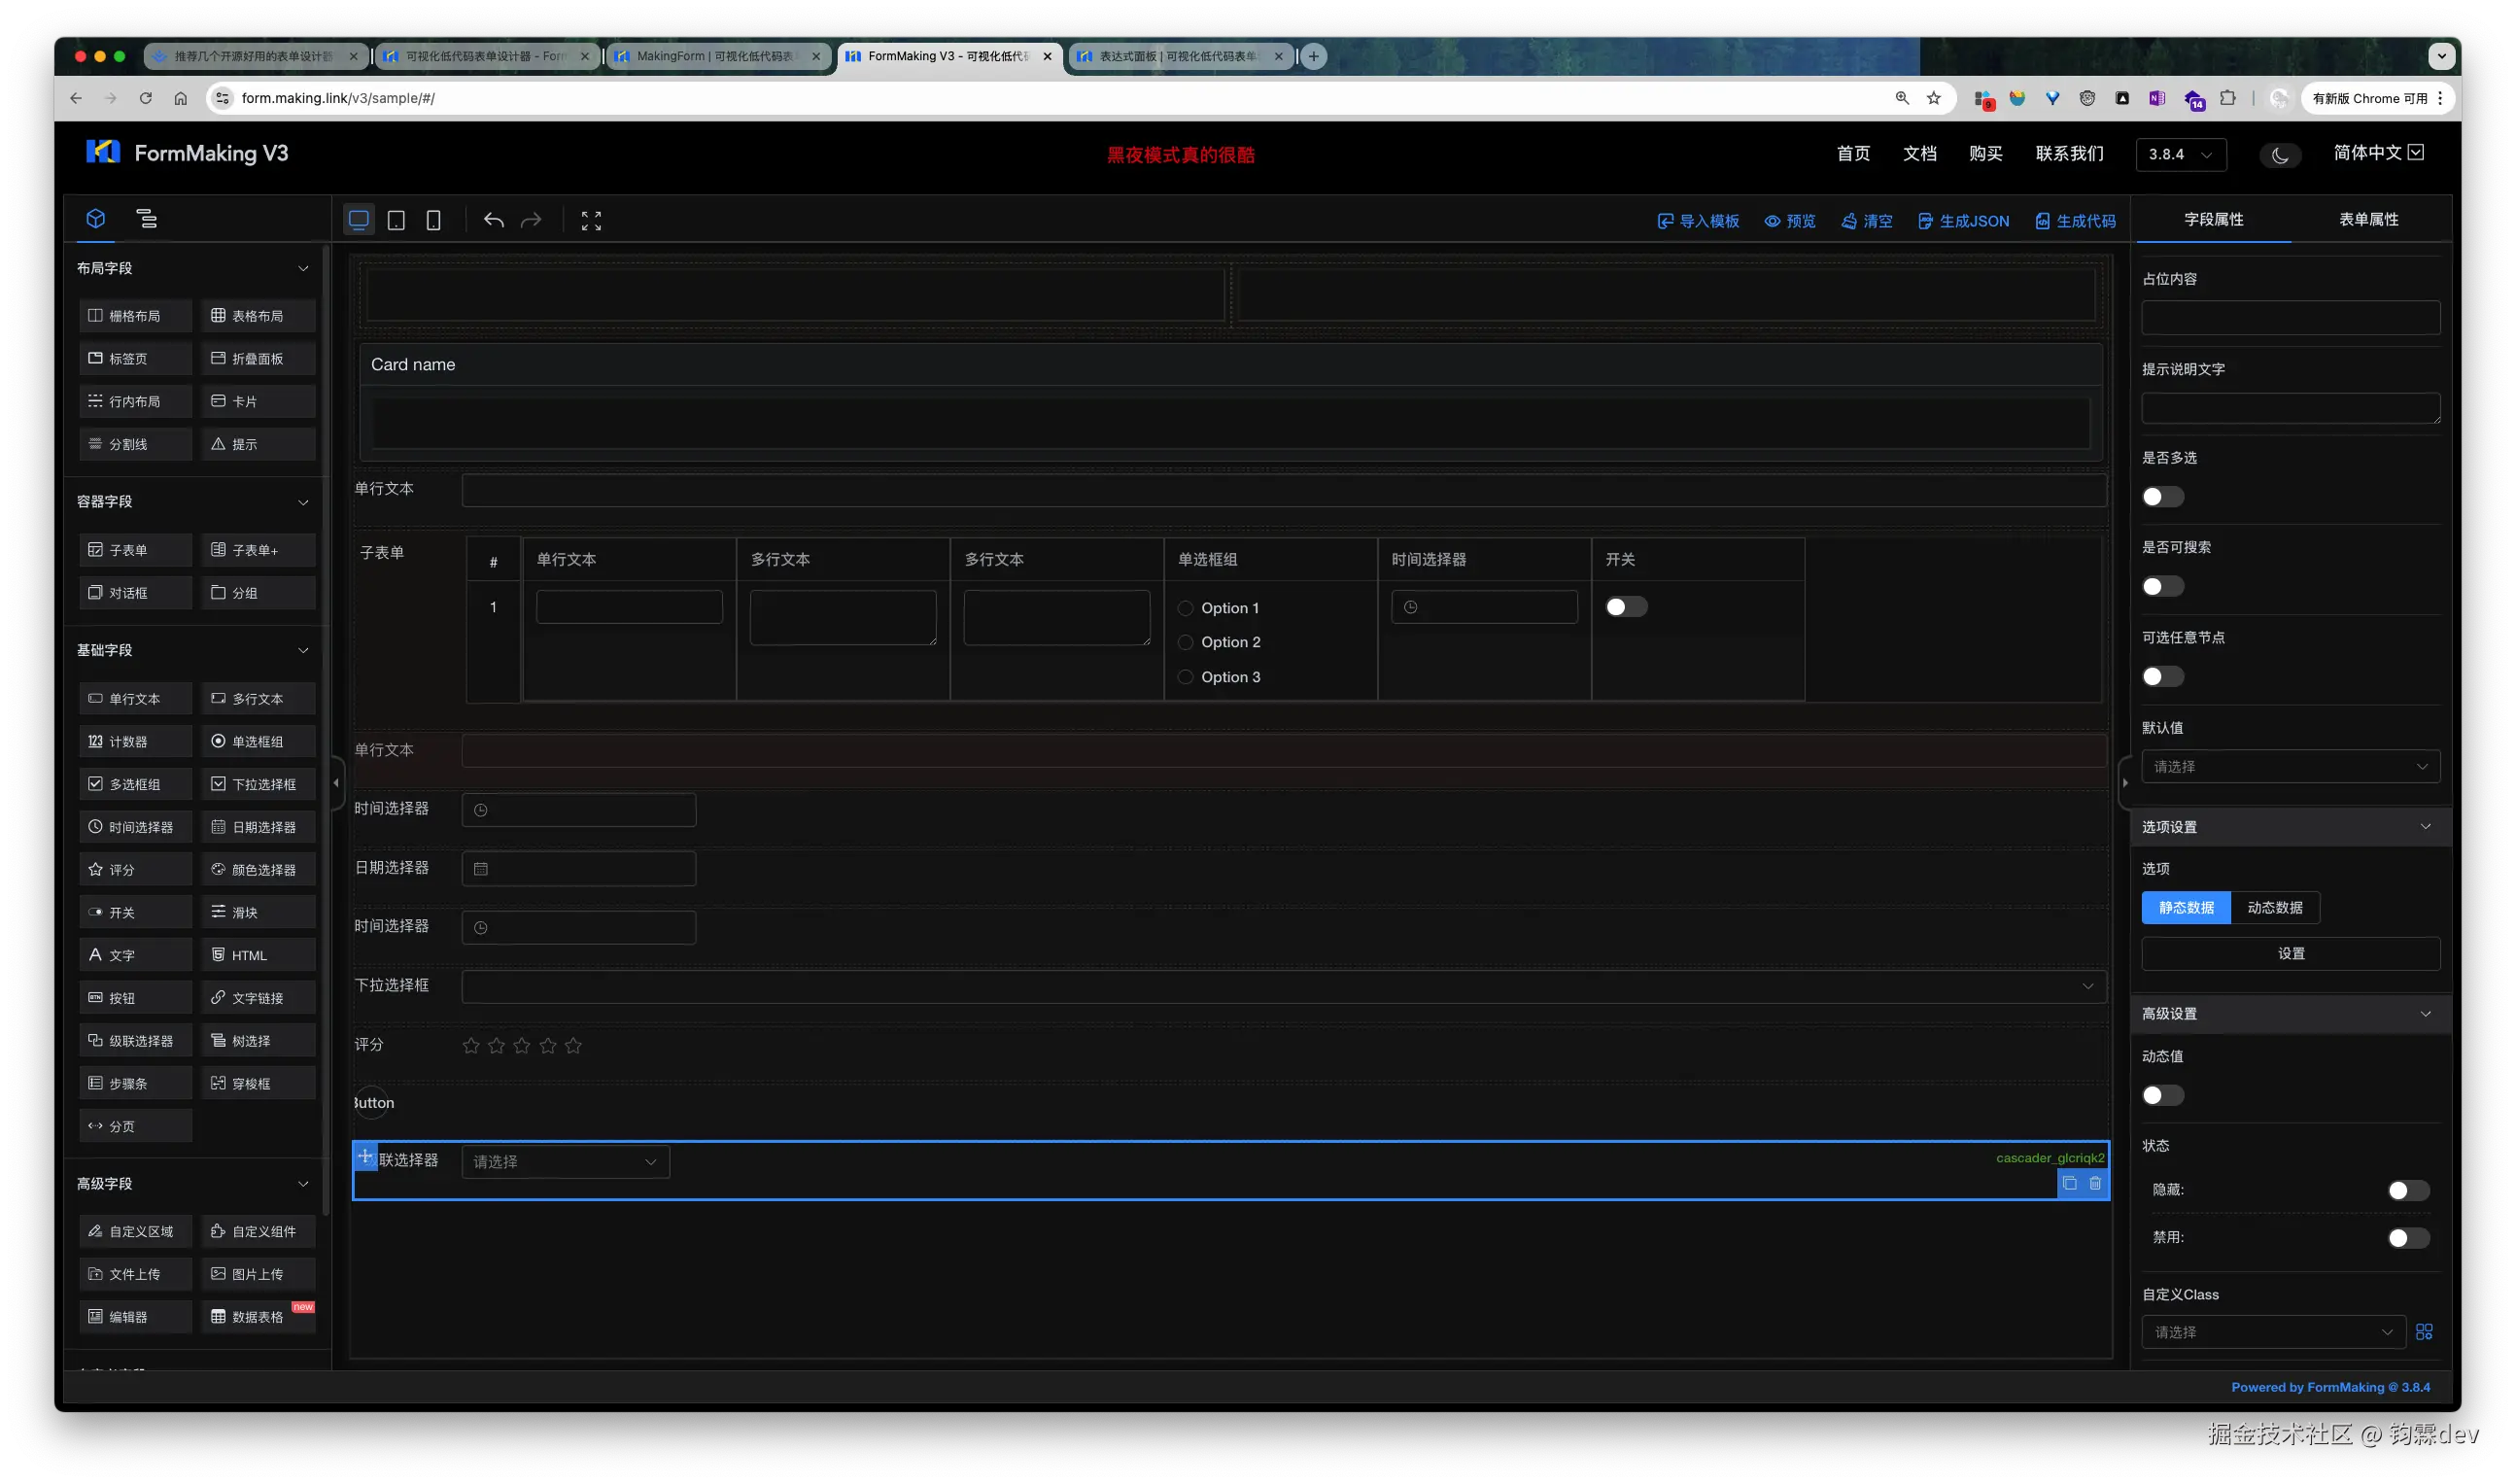
Task: Open the 3.8.4 version dropdown
Action: (x=2180, y=155)
